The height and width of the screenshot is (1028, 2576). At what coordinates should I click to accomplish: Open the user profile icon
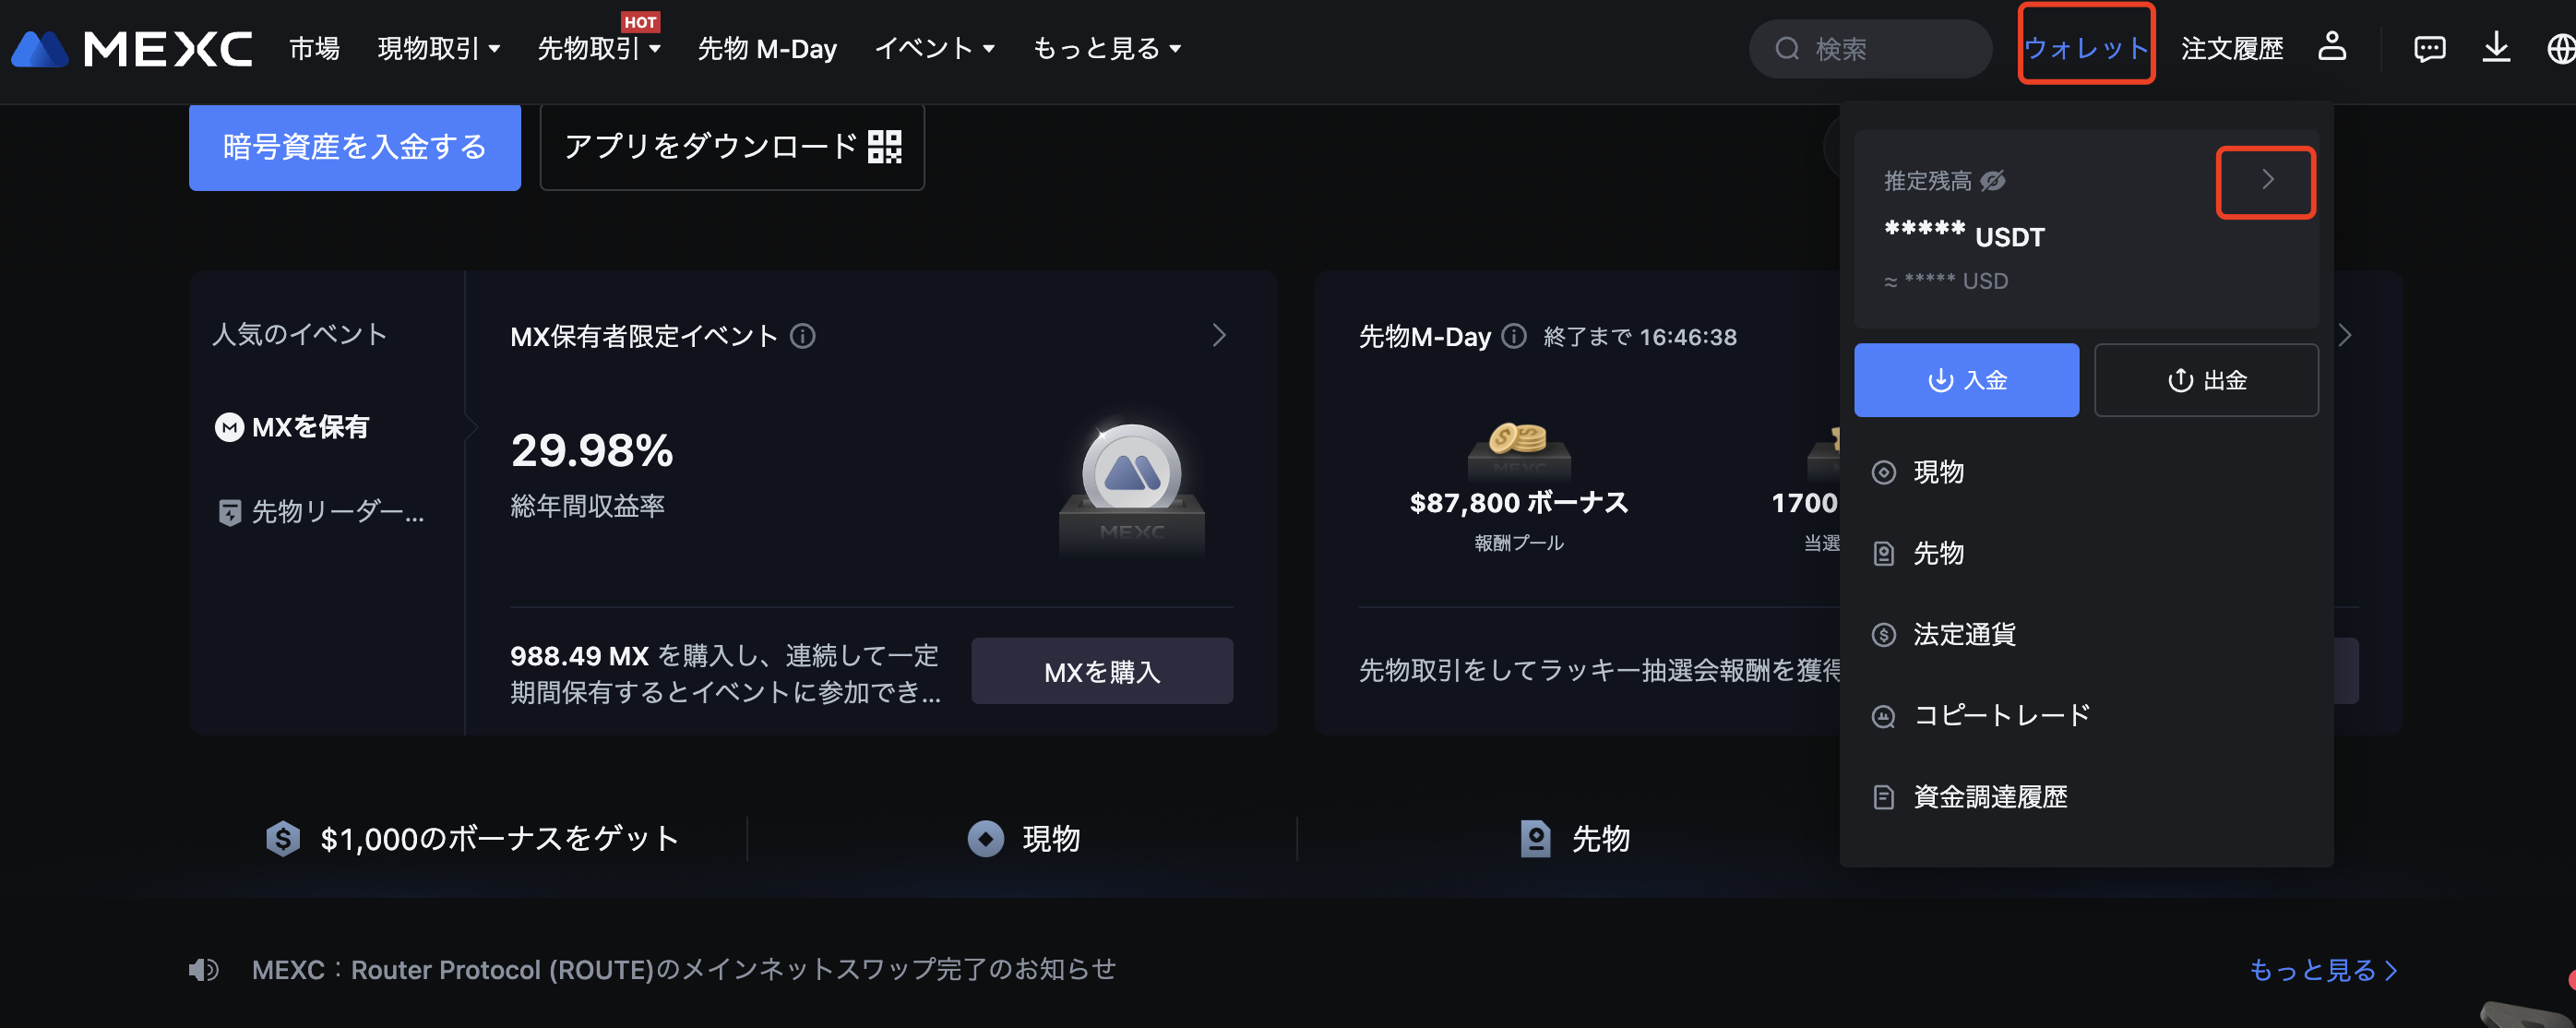[x=2332, y=47]
